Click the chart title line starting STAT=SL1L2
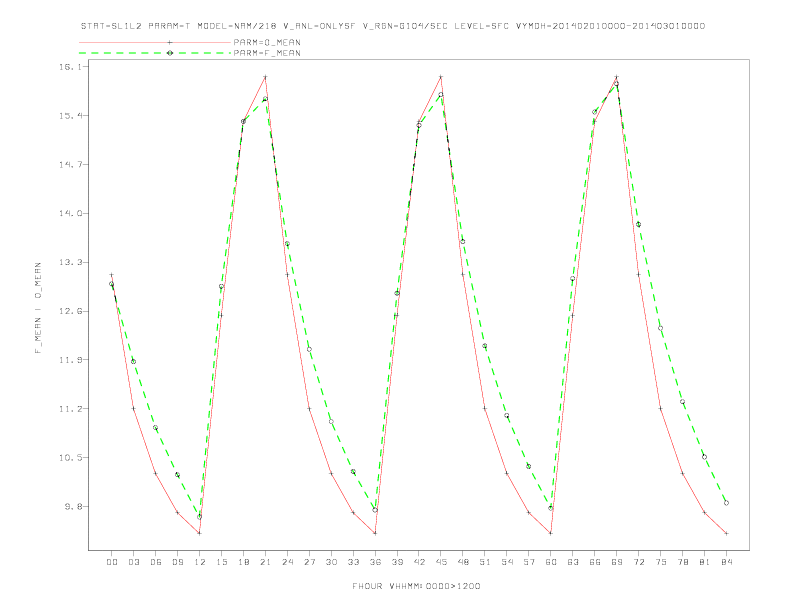 click(392, 26)
